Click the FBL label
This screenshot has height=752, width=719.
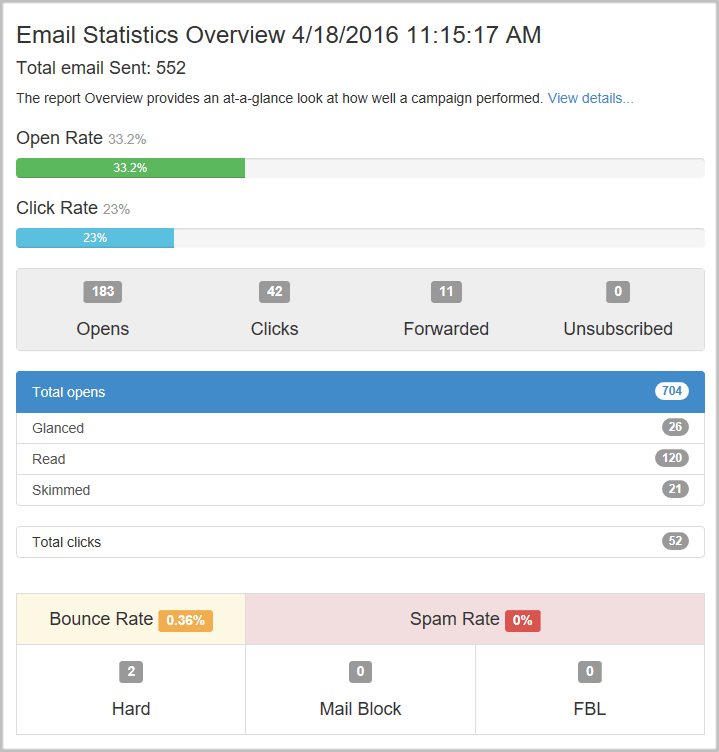[589, 709]
